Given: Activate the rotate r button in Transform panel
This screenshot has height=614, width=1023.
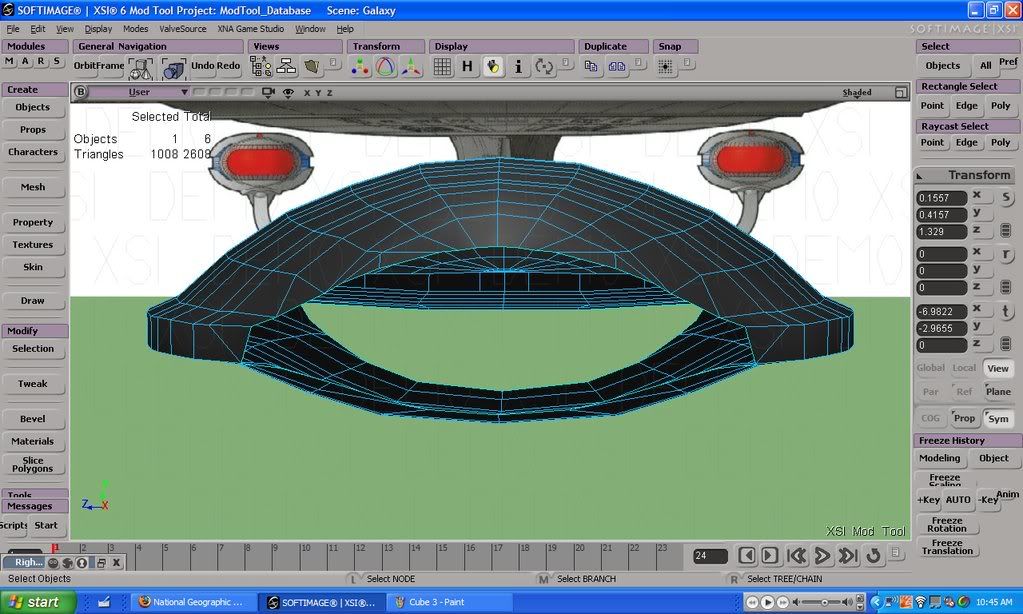Looking at the screenshot, I should (x=1006, y=254).
